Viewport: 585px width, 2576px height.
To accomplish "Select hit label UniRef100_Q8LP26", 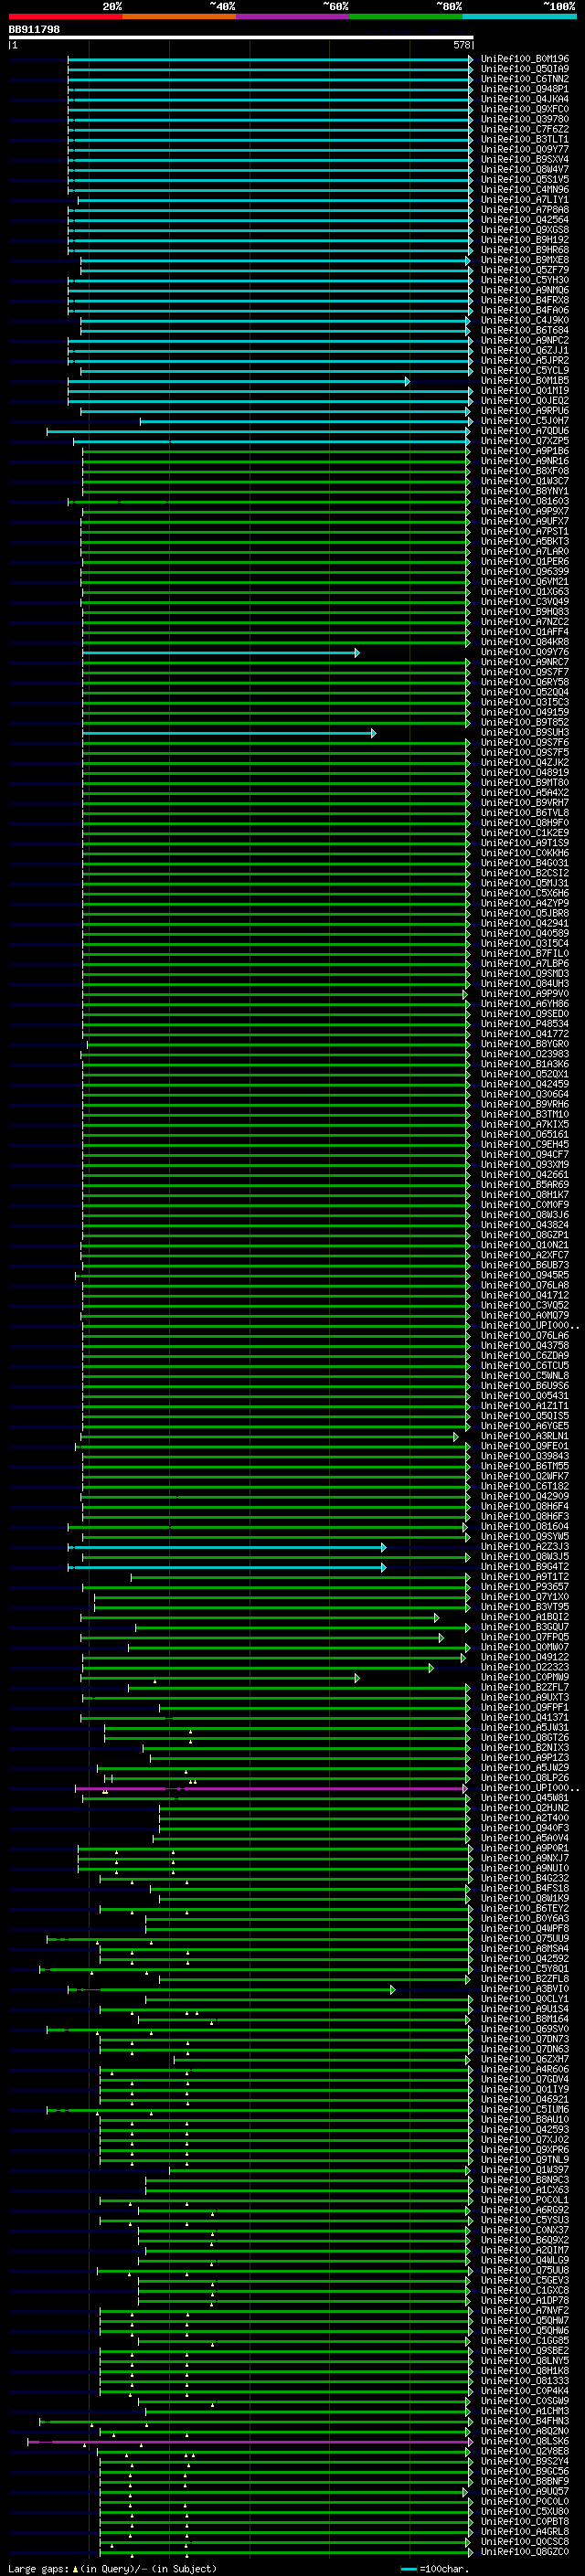I will tap(525, 1778).
